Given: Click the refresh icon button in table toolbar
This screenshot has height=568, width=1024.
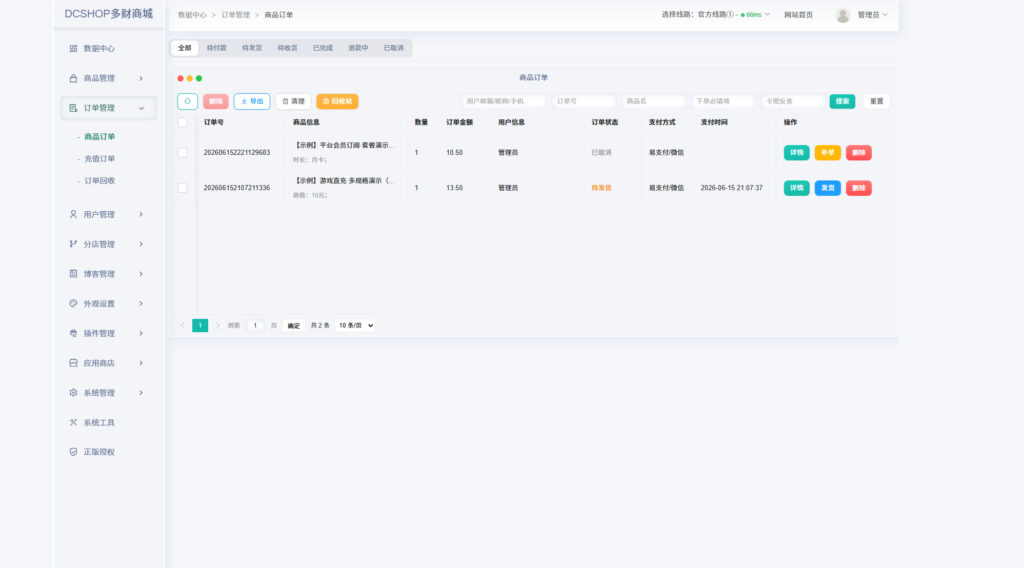Looking at the screenshot, I should pos(187,101).
